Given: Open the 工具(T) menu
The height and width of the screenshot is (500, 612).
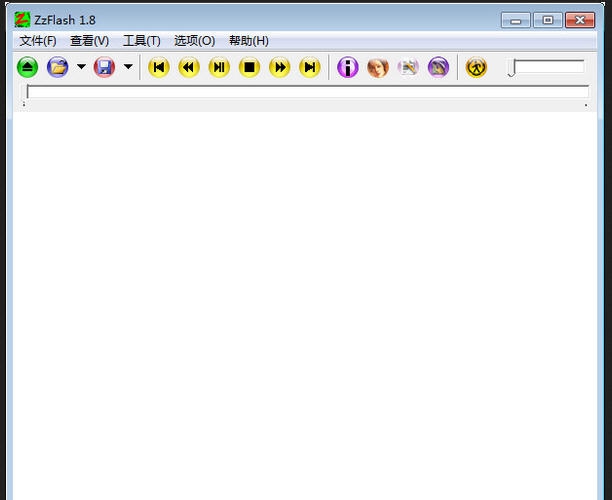Looking at the screenshot, I should [x=142, y=41].
